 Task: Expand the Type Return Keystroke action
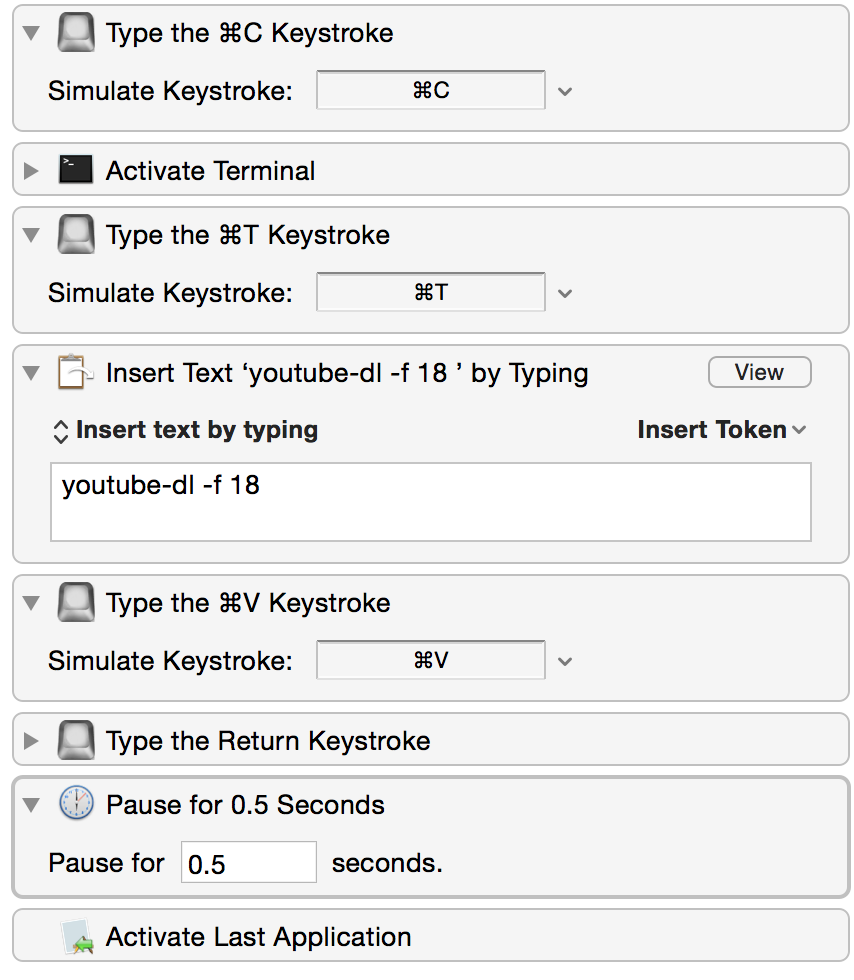click(x=31, y=741)
